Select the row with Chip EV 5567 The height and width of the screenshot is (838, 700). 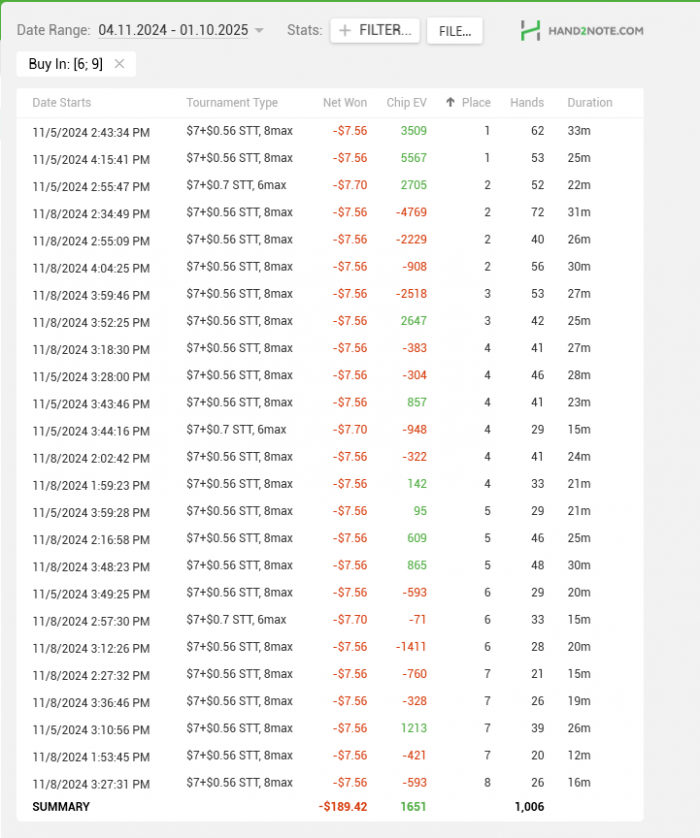point(413,158)
